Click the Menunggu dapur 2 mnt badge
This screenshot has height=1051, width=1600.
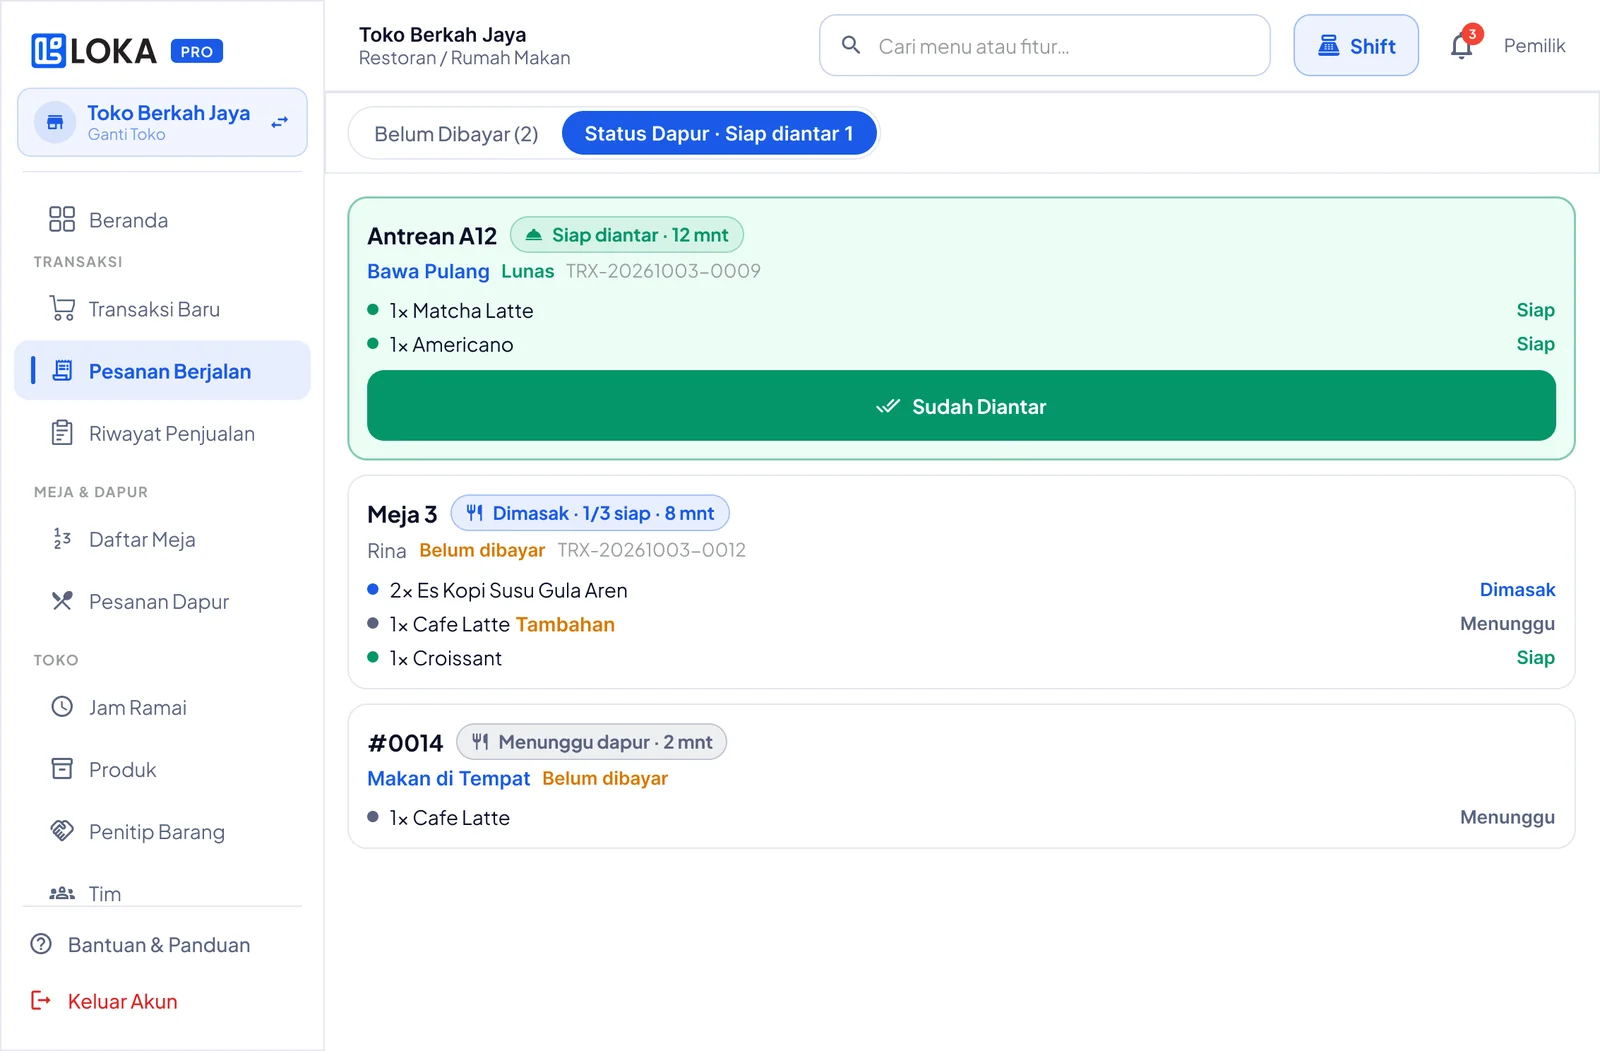(x=592, y=742)
